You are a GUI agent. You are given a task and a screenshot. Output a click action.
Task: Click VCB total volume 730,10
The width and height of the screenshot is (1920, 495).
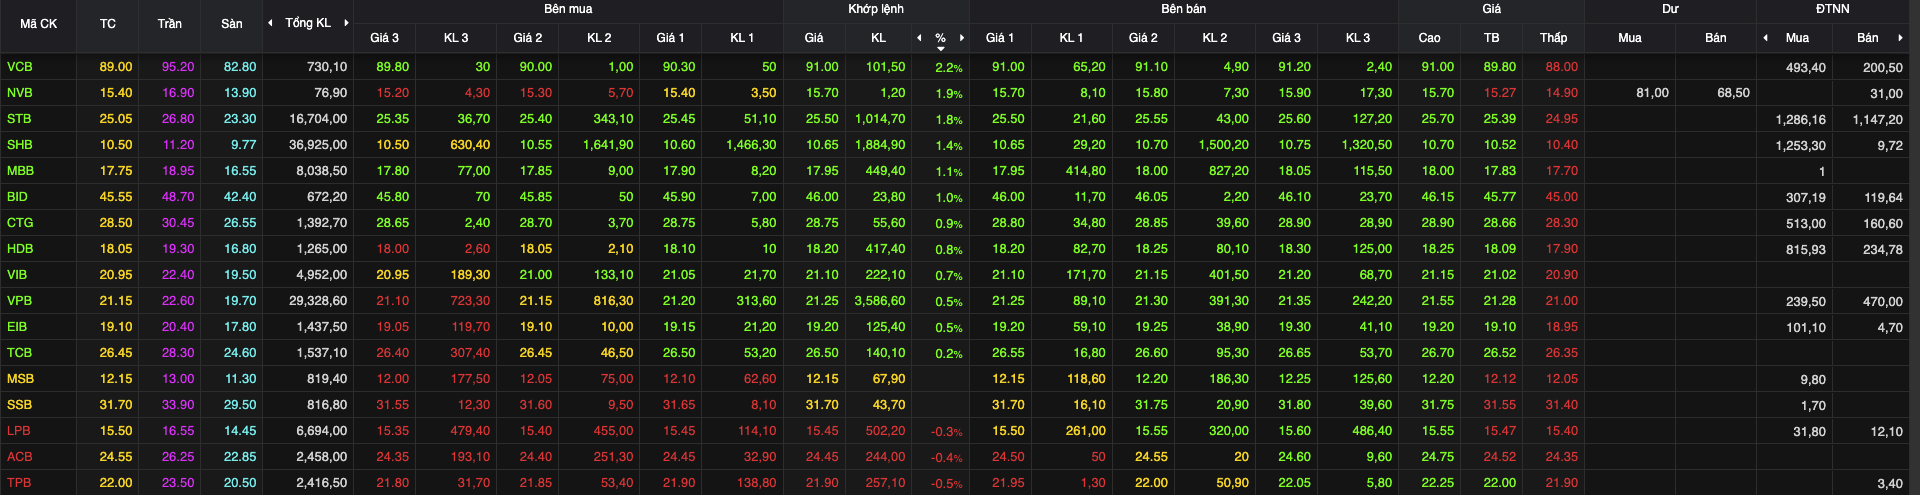[327, 67]
